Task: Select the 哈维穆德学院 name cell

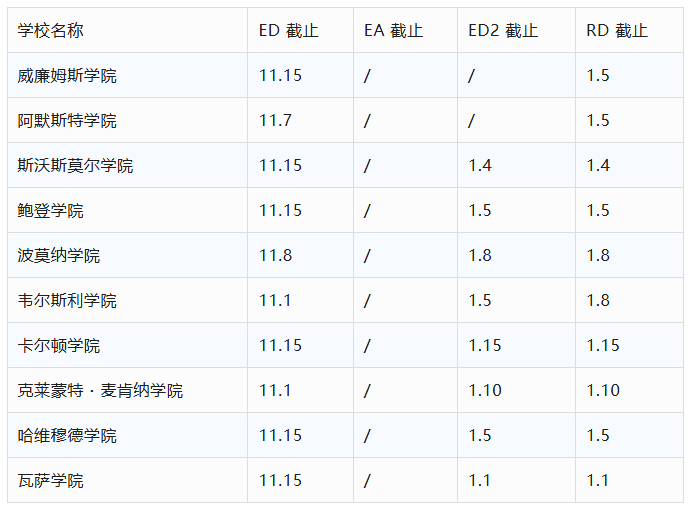Action: (67, 436)
